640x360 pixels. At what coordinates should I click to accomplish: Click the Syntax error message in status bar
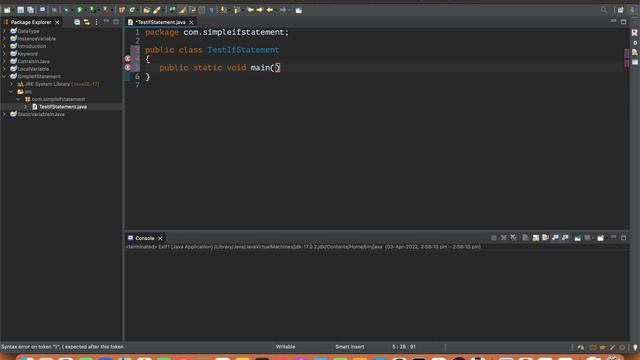click(62, 347)
